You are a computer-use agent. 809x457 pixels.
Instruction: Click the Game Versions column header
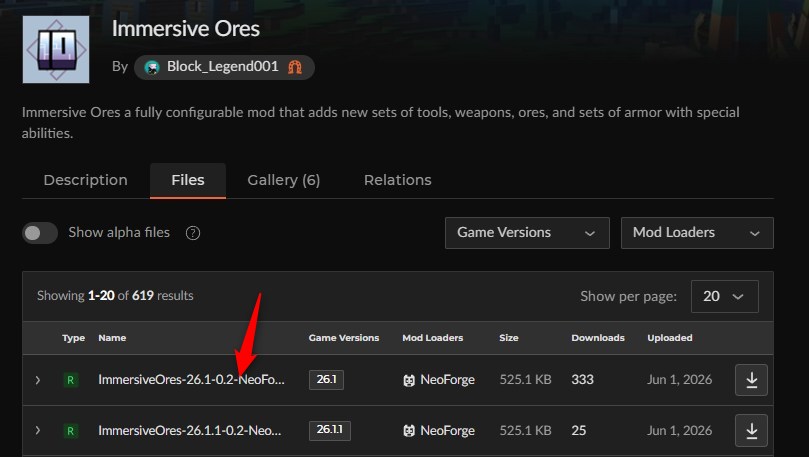point(344,338)
